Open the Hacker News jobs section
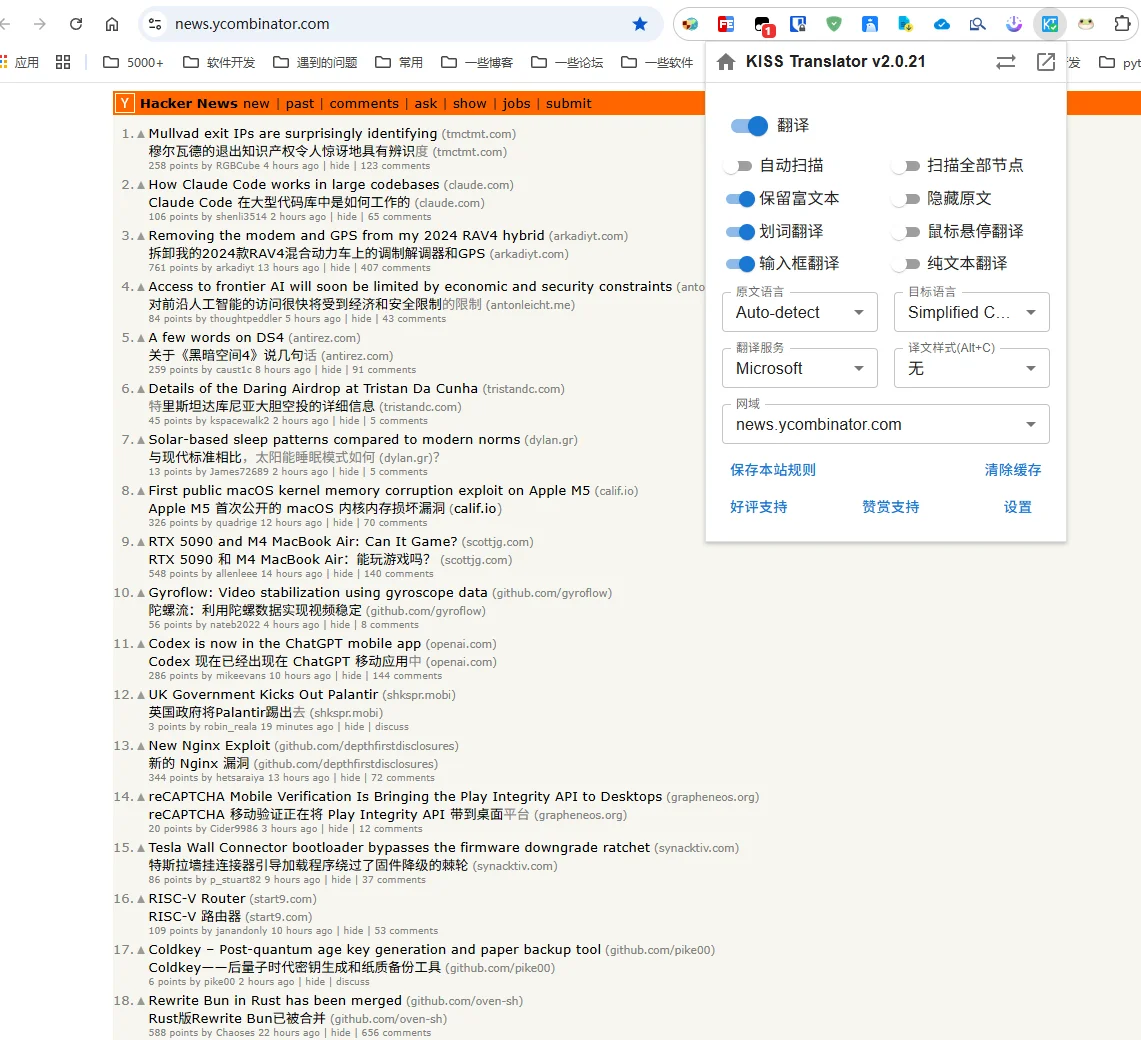The height and width of the screenshot is (1040, 1141). point(516,103)
